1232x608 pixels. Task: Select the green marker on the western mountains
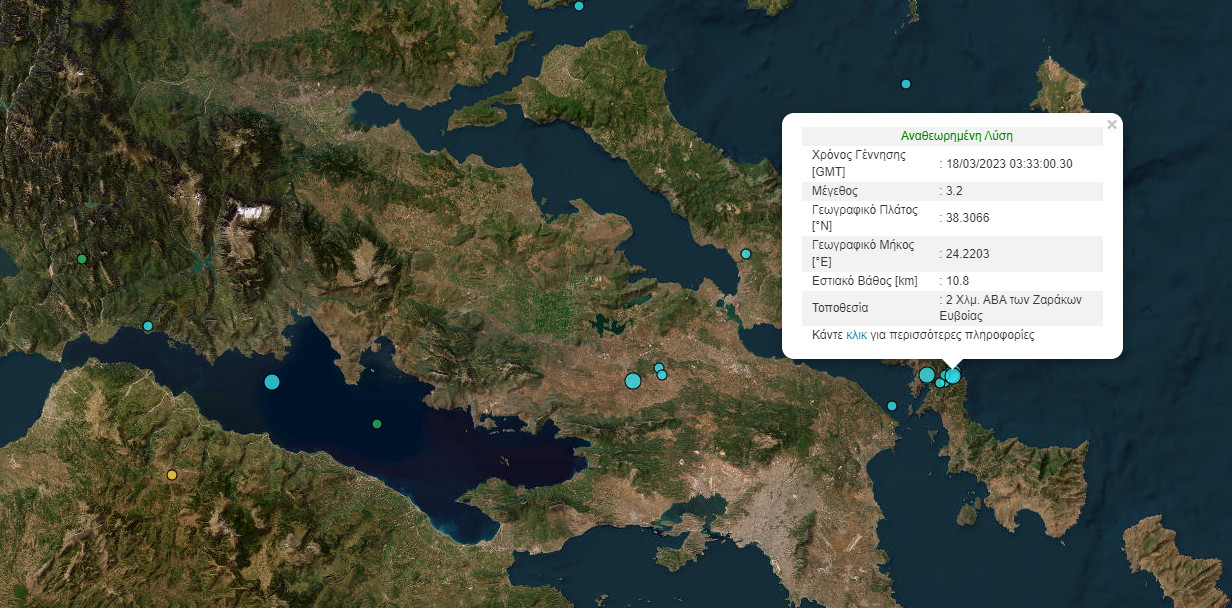[x=82, y=259]
